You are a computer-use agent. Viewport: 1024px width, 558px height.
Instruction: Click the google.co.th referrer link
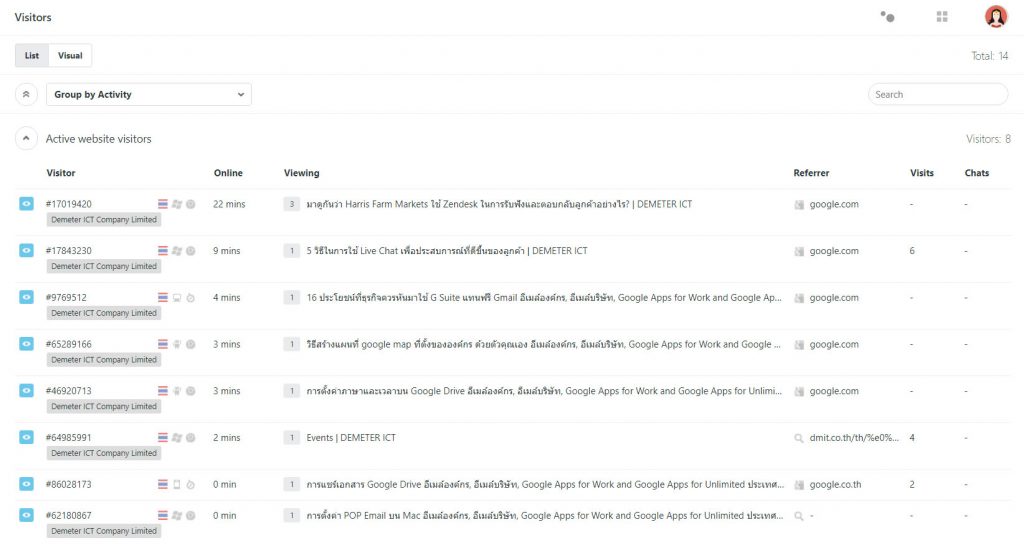point(835,484)
